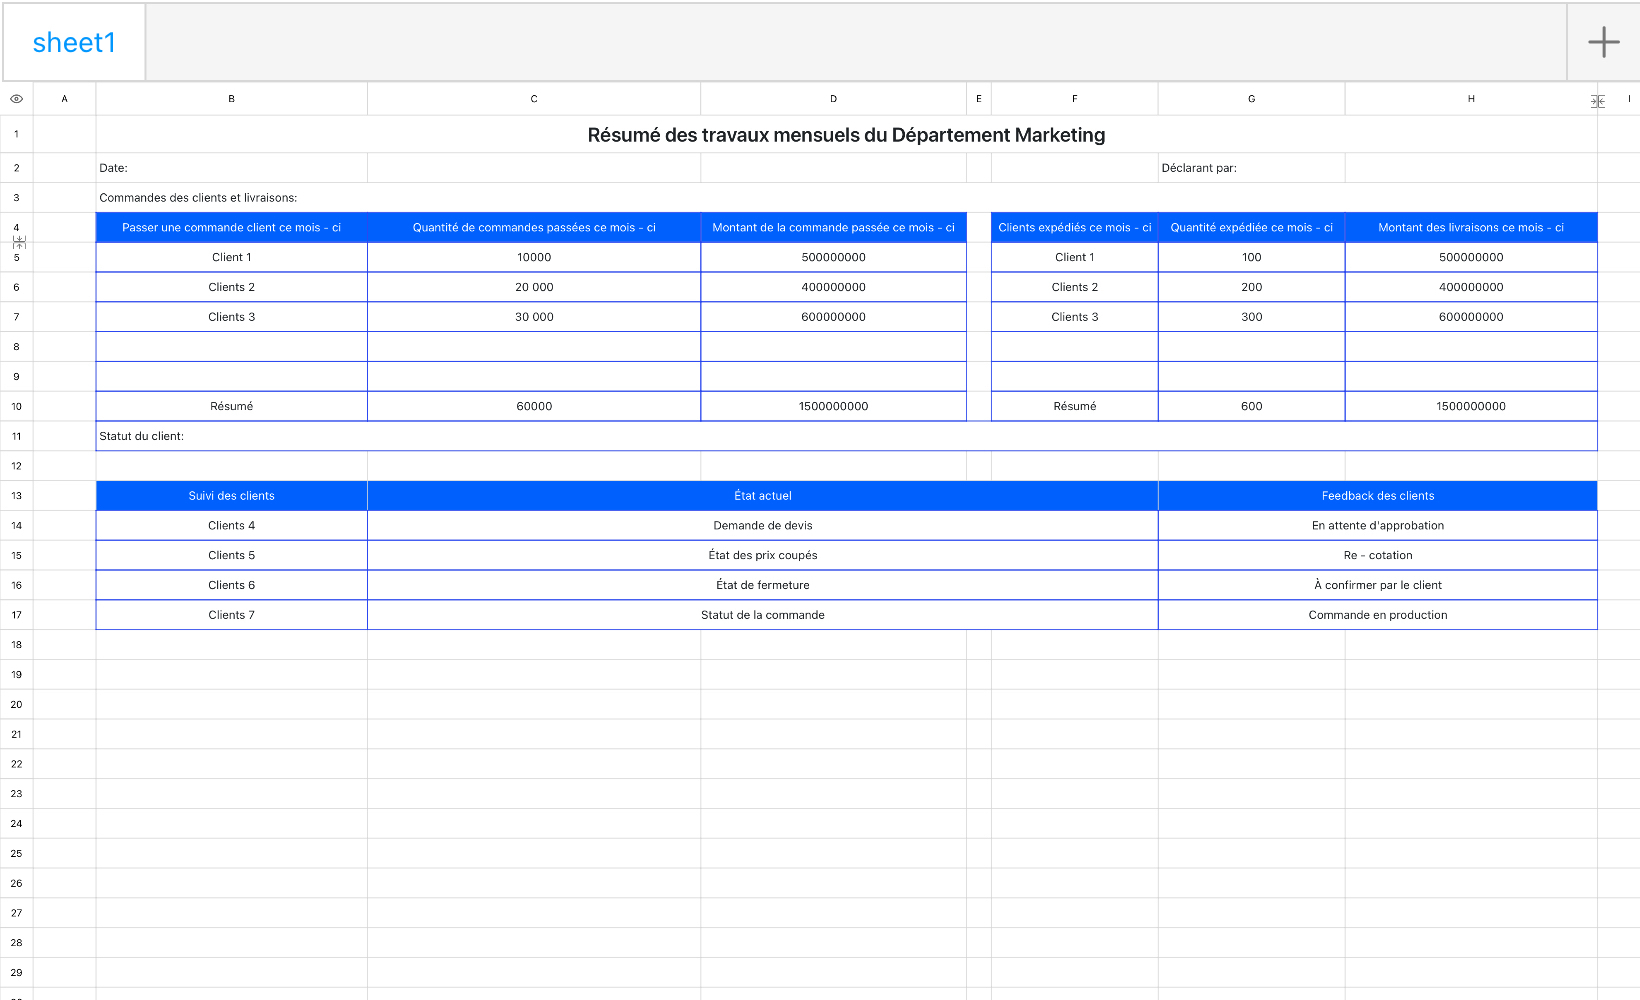
Task: Add a new sheet with the plus icon
Action: click(1603, 42)
